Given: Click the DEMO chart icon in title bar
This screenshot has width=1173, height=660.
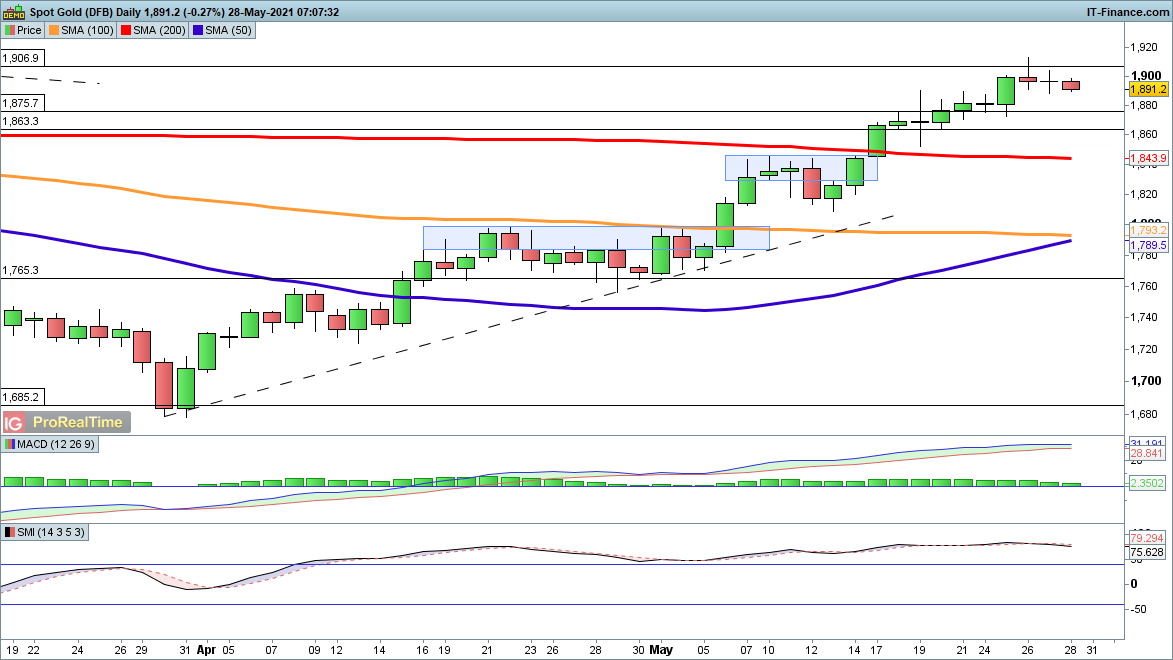Looking at the screenshot, I should (11, 12).
